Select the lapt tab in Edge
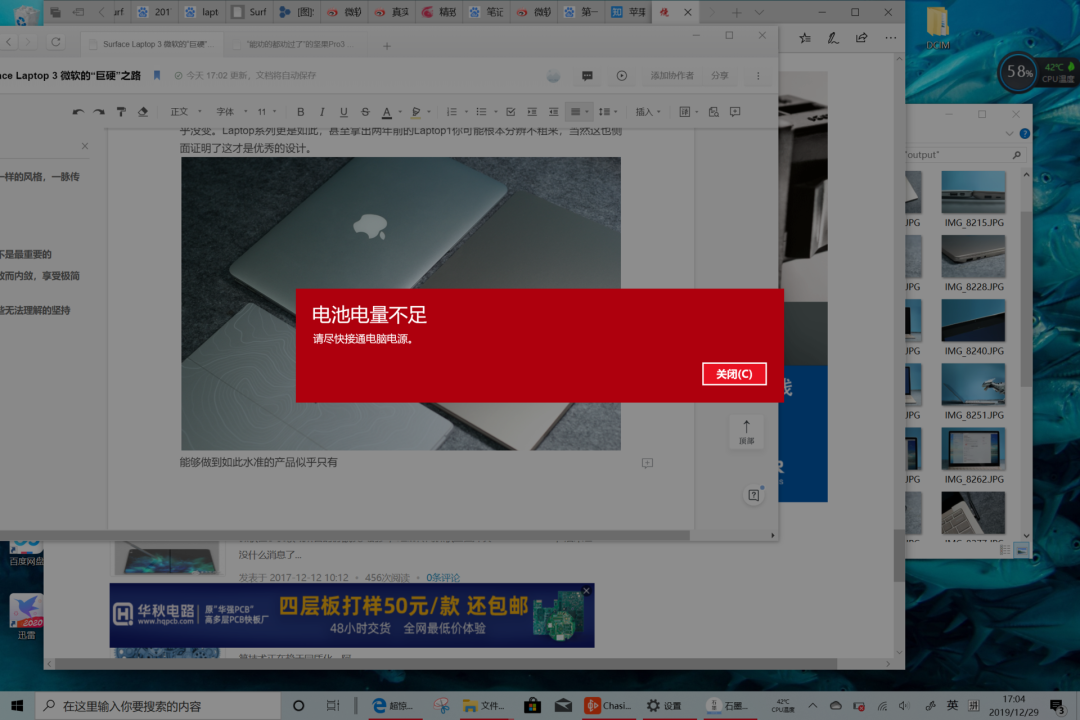The width and height of the screenshot is (1080, 720). pyautogui.click(x=202, y=12)
